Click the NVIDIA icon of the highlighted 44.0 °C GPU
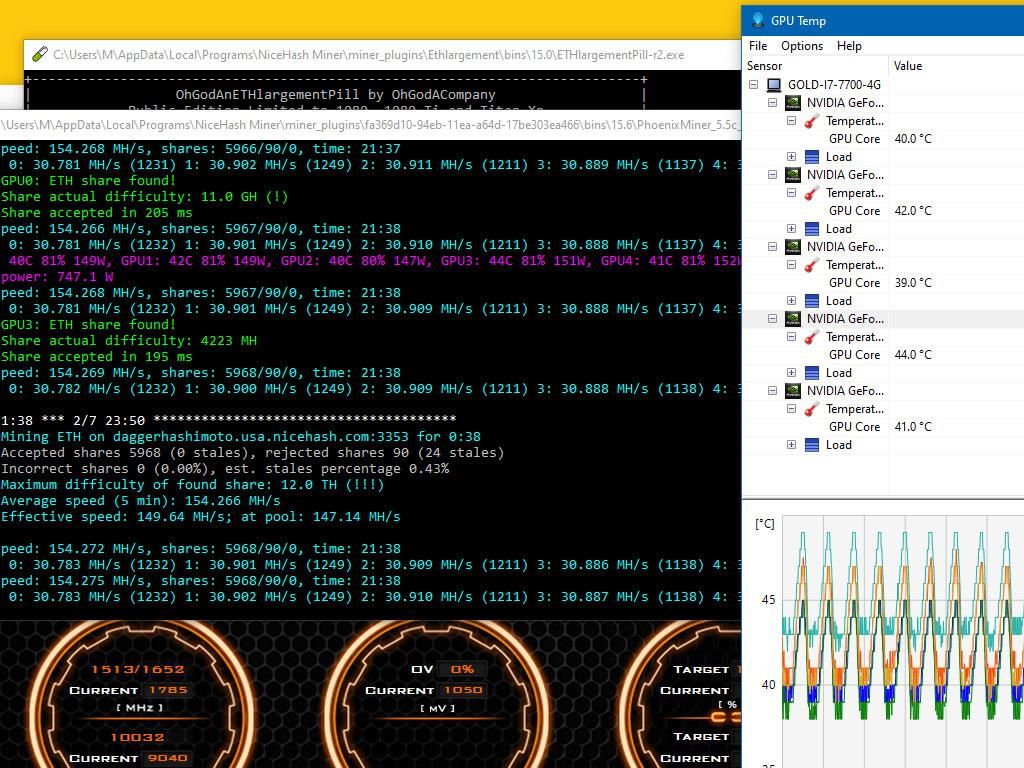Screen dimensions: 1024x768 (793, 318)
